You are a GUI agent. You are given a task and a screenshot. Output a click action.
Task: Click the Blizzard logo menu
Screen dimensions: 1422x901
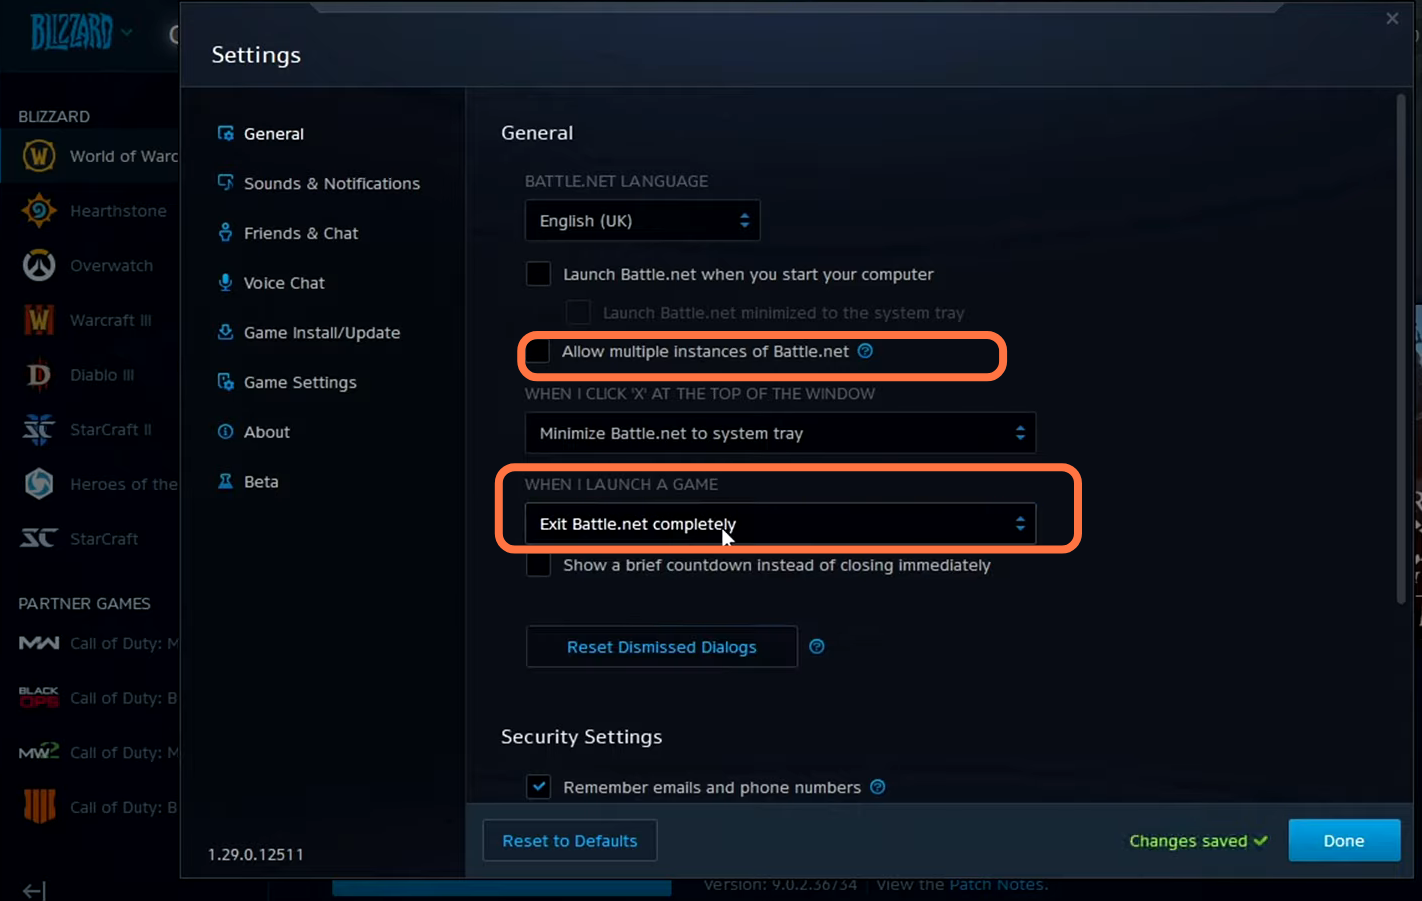point(71,32)
